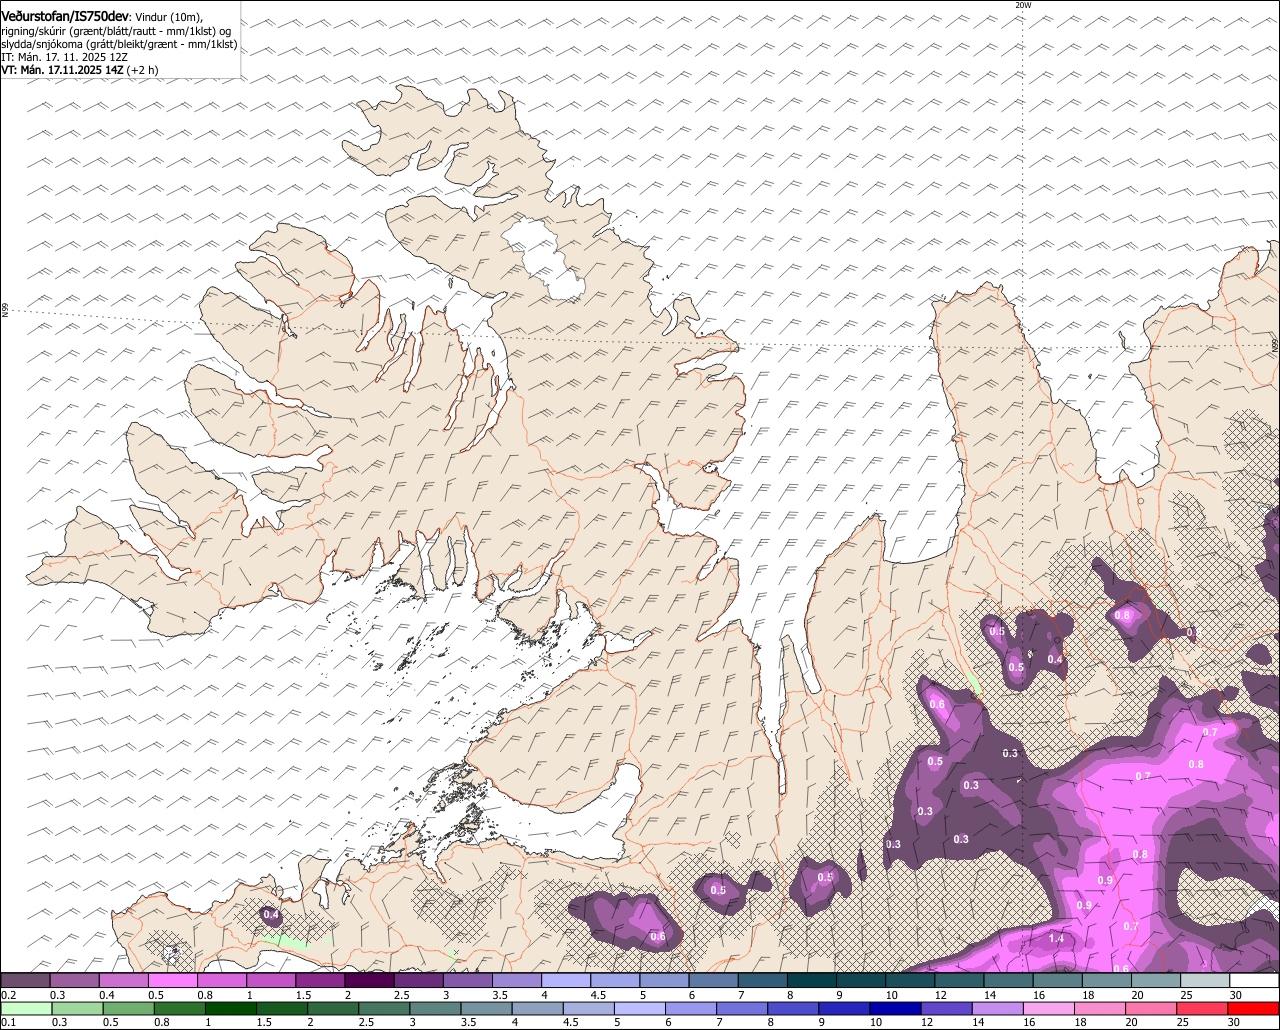Click the 0.4 value in the southwest peninsula
The image size is (1280, 1030).
pos(271,914)
